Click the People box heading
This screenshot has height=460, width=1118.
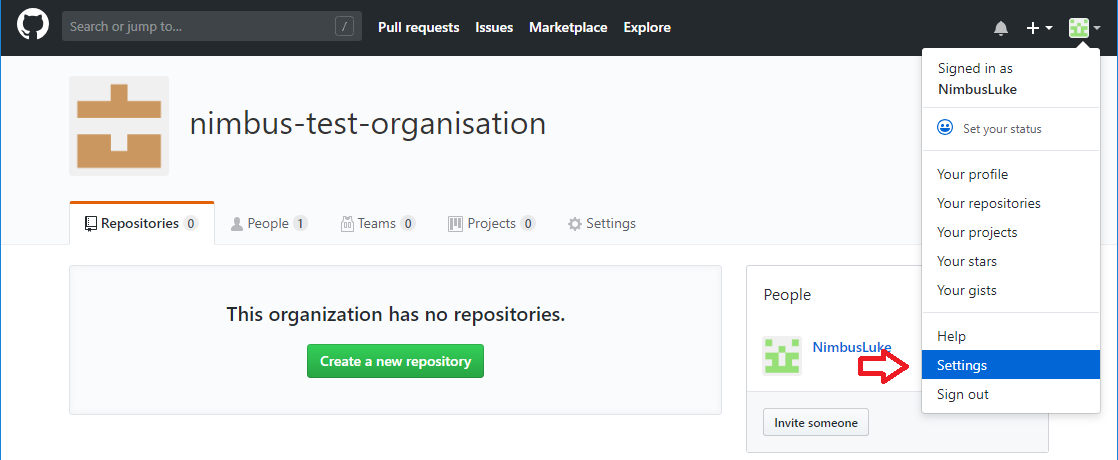[787, 295]
